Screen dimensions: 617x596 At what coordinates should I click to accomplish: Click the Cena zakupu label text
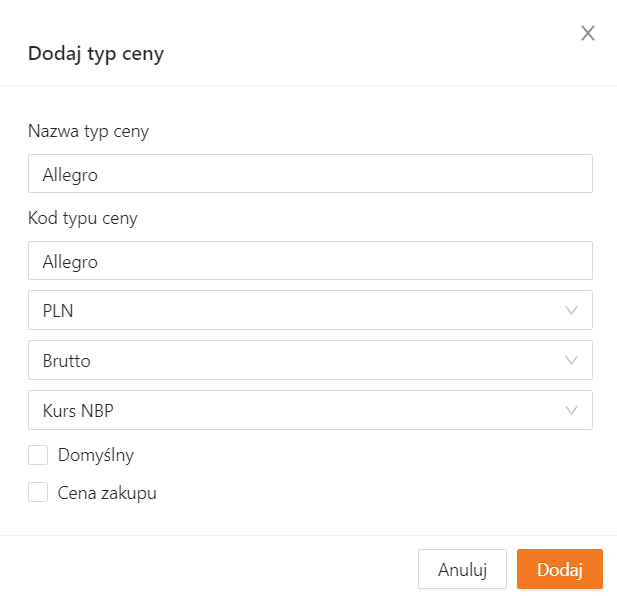tap(107, 492)
